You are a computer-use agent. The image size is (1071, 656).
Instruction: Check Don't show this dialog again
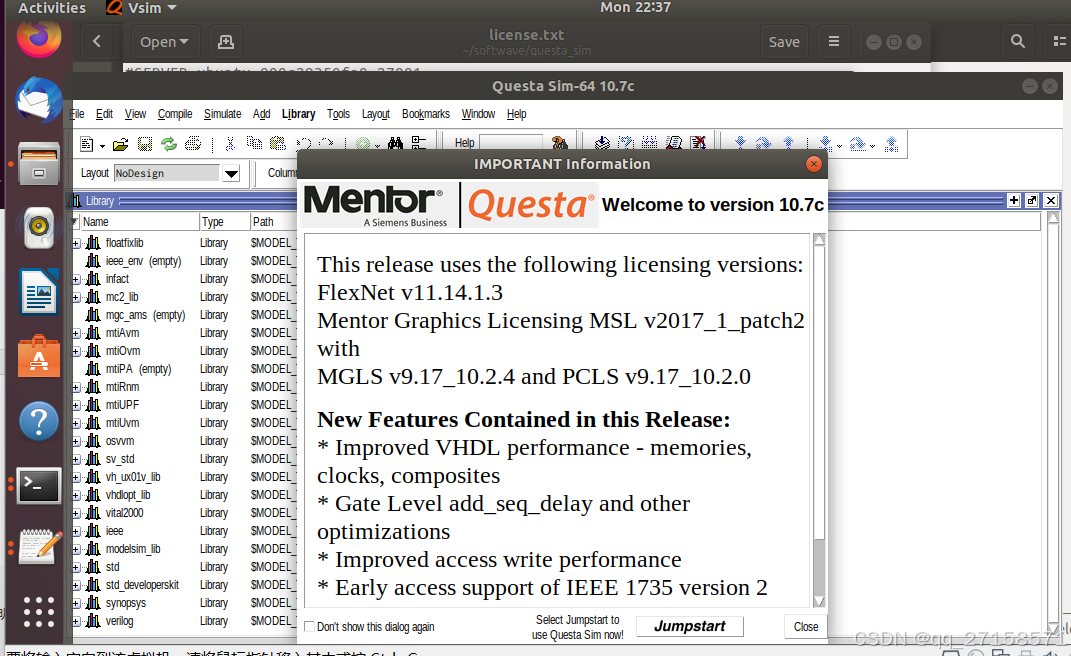click(309, 627)
